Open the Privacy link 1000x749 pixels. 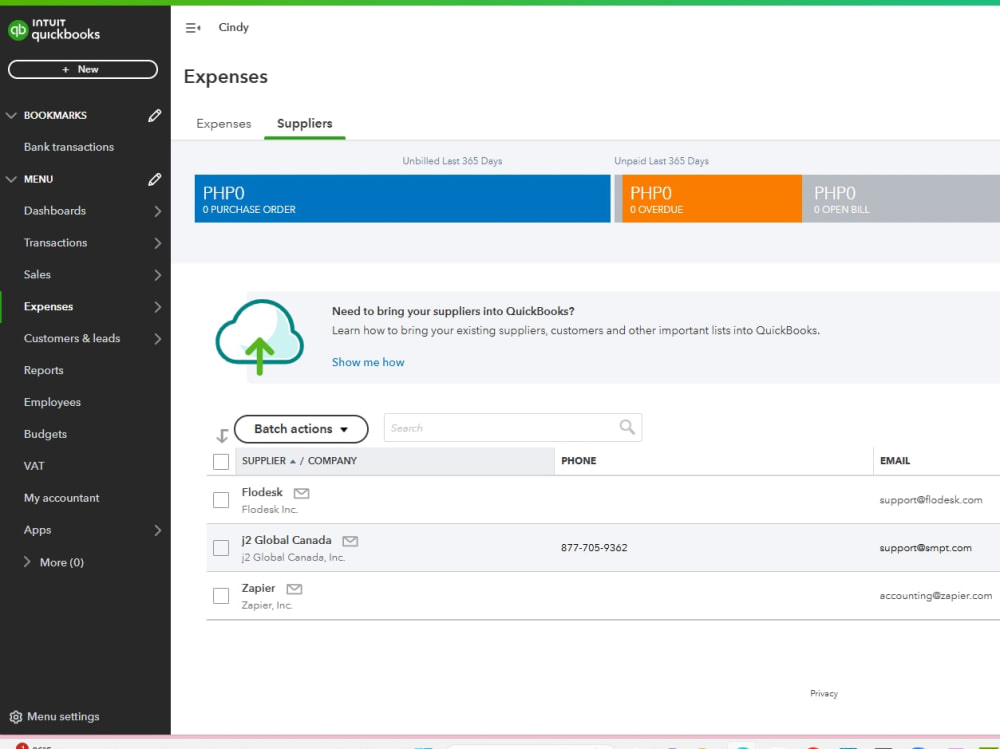823,693
